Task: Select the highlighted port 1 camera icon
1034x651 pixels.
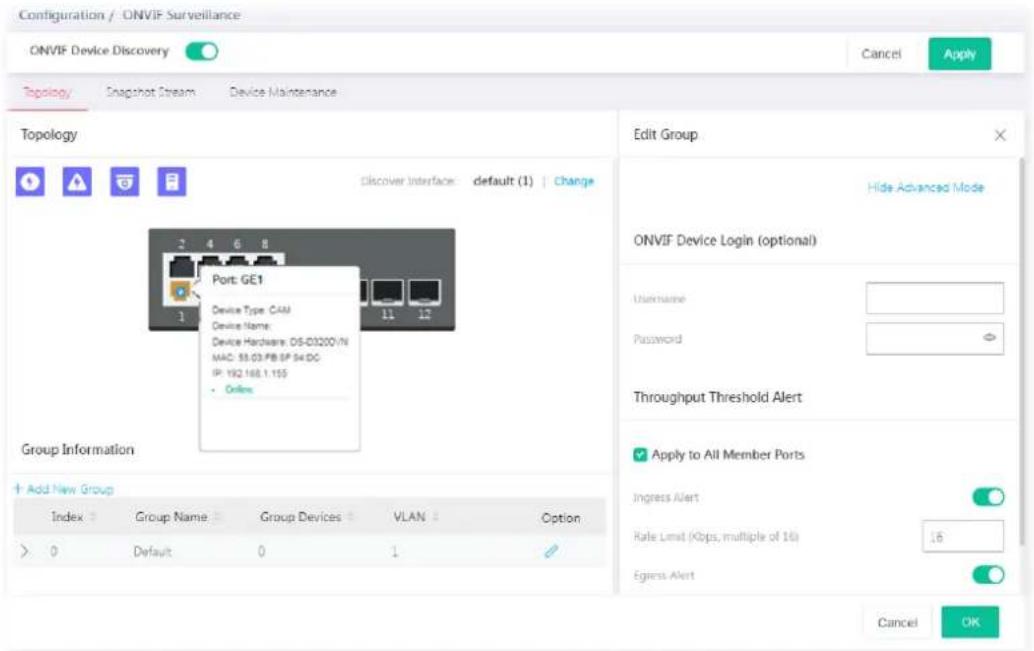Action: click(181, 291)
